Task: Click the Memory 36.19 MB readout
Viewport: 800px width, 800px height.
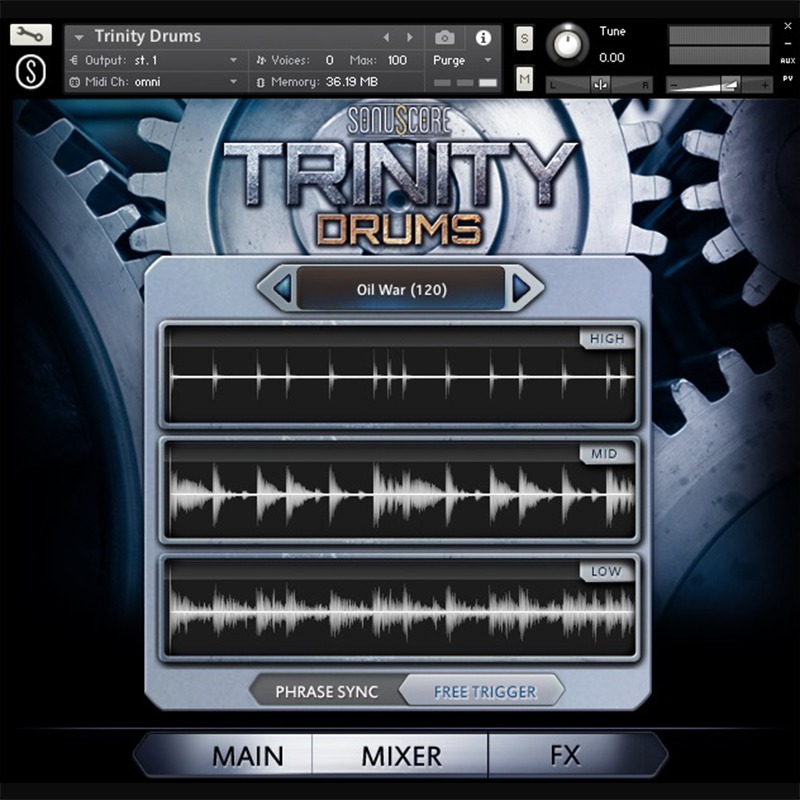Action: point(352,82)
